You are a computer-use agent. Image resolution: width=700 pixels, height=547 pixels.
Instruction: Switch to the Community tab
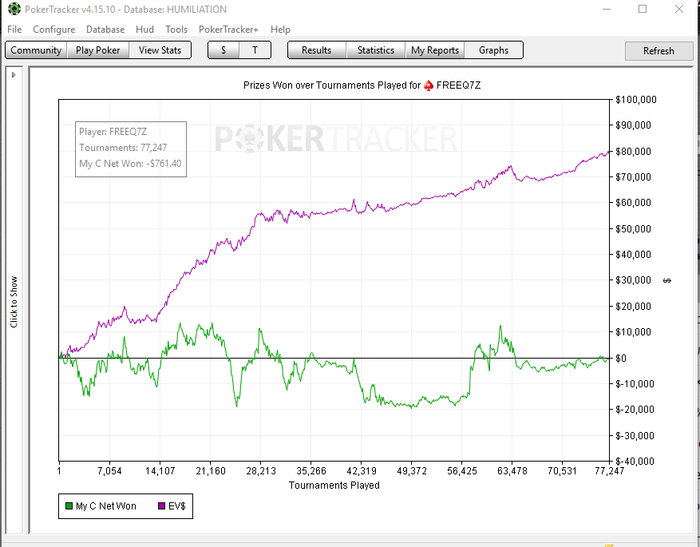click(x=36, y=50)
